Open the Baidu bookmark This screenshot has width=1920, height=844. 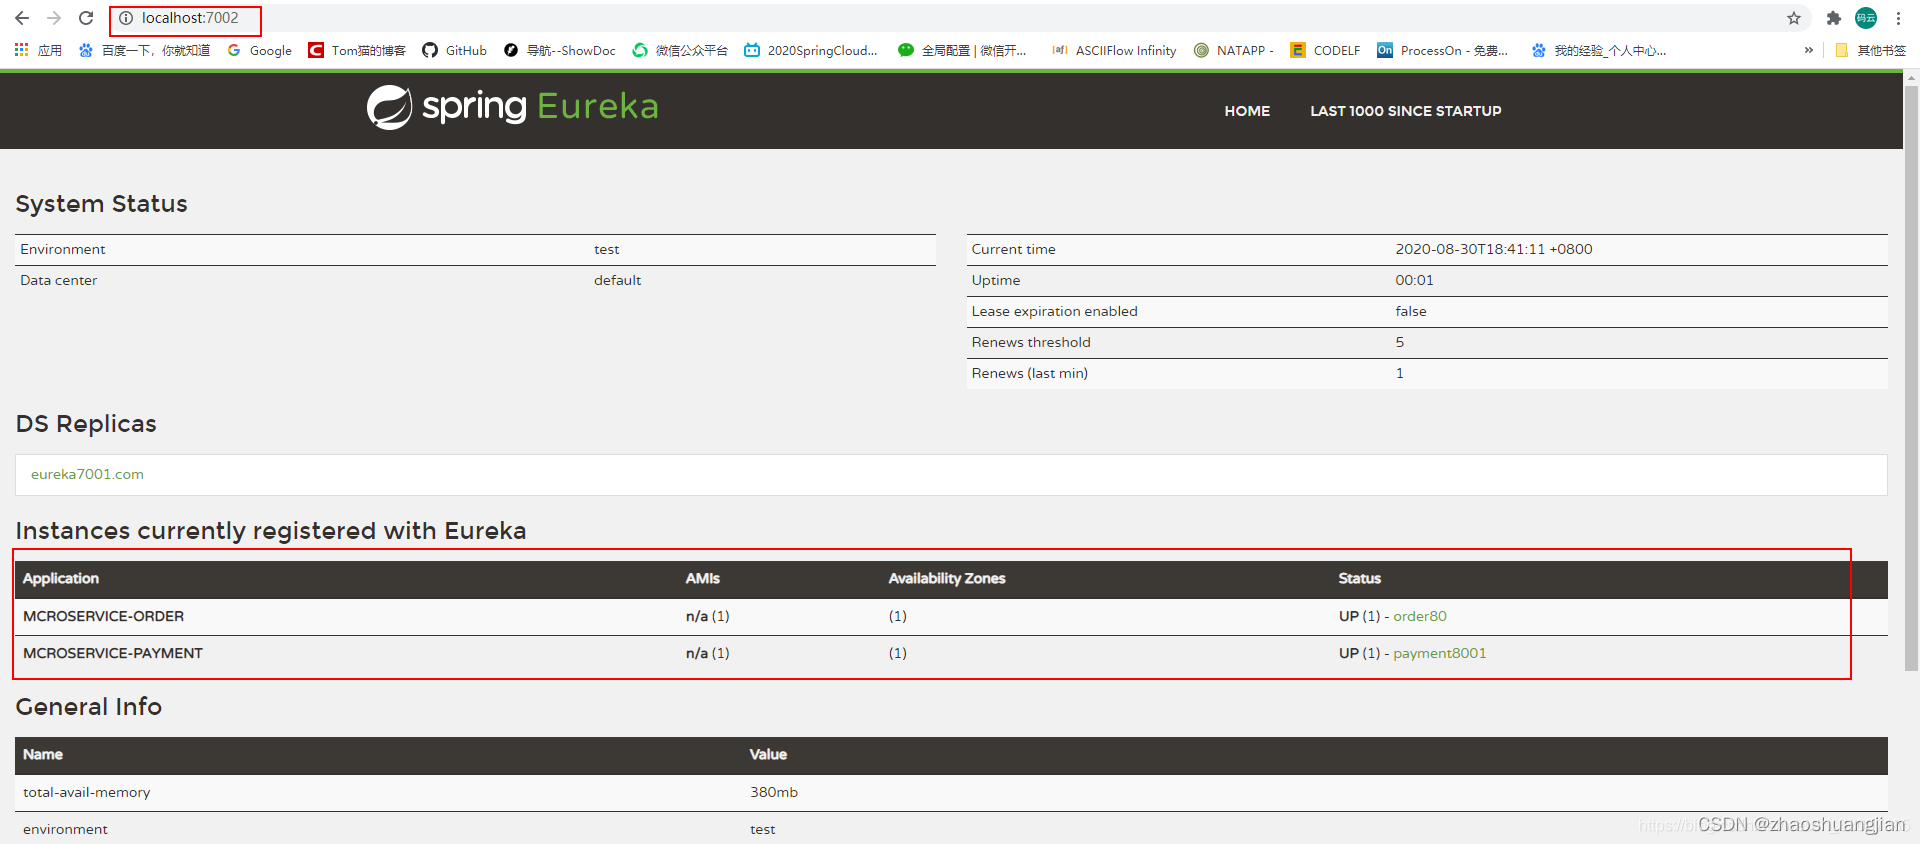144,50
